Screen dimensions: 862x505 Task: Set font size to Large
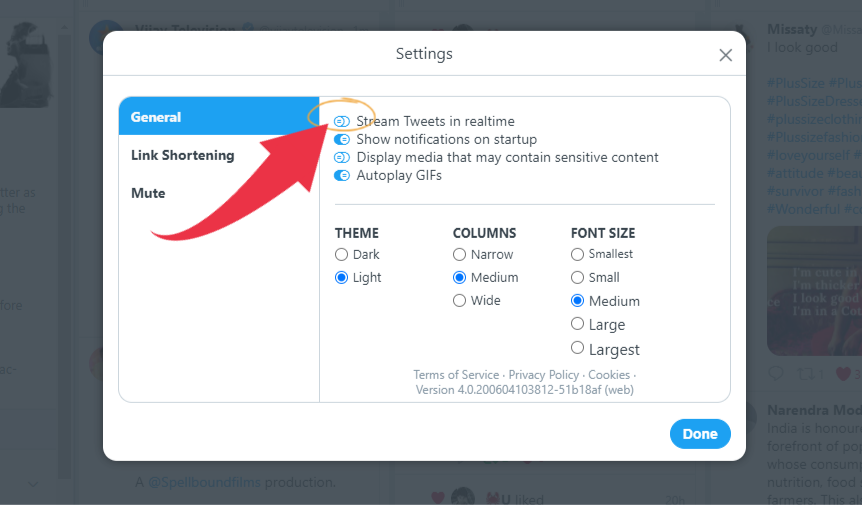[x=577, y=324]
